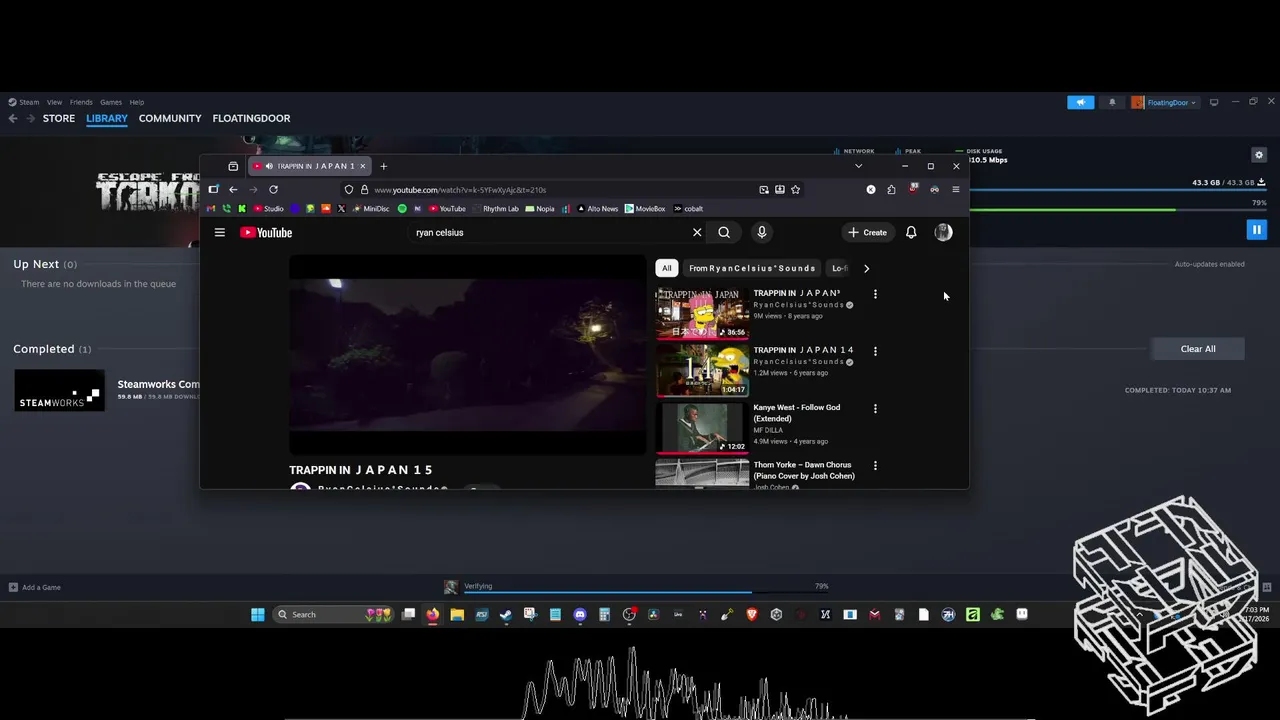Image resolution: width=1280 pixels, height=720 pixels.
Task: Open the YouTube account avatar menu
Action: point(943,232)
